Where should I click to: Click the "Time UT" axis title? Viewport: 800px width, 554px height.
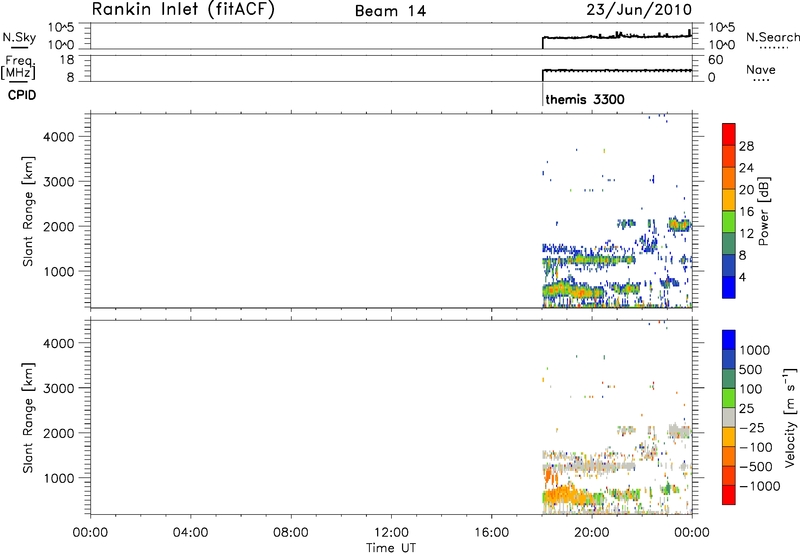pos(391,548)
